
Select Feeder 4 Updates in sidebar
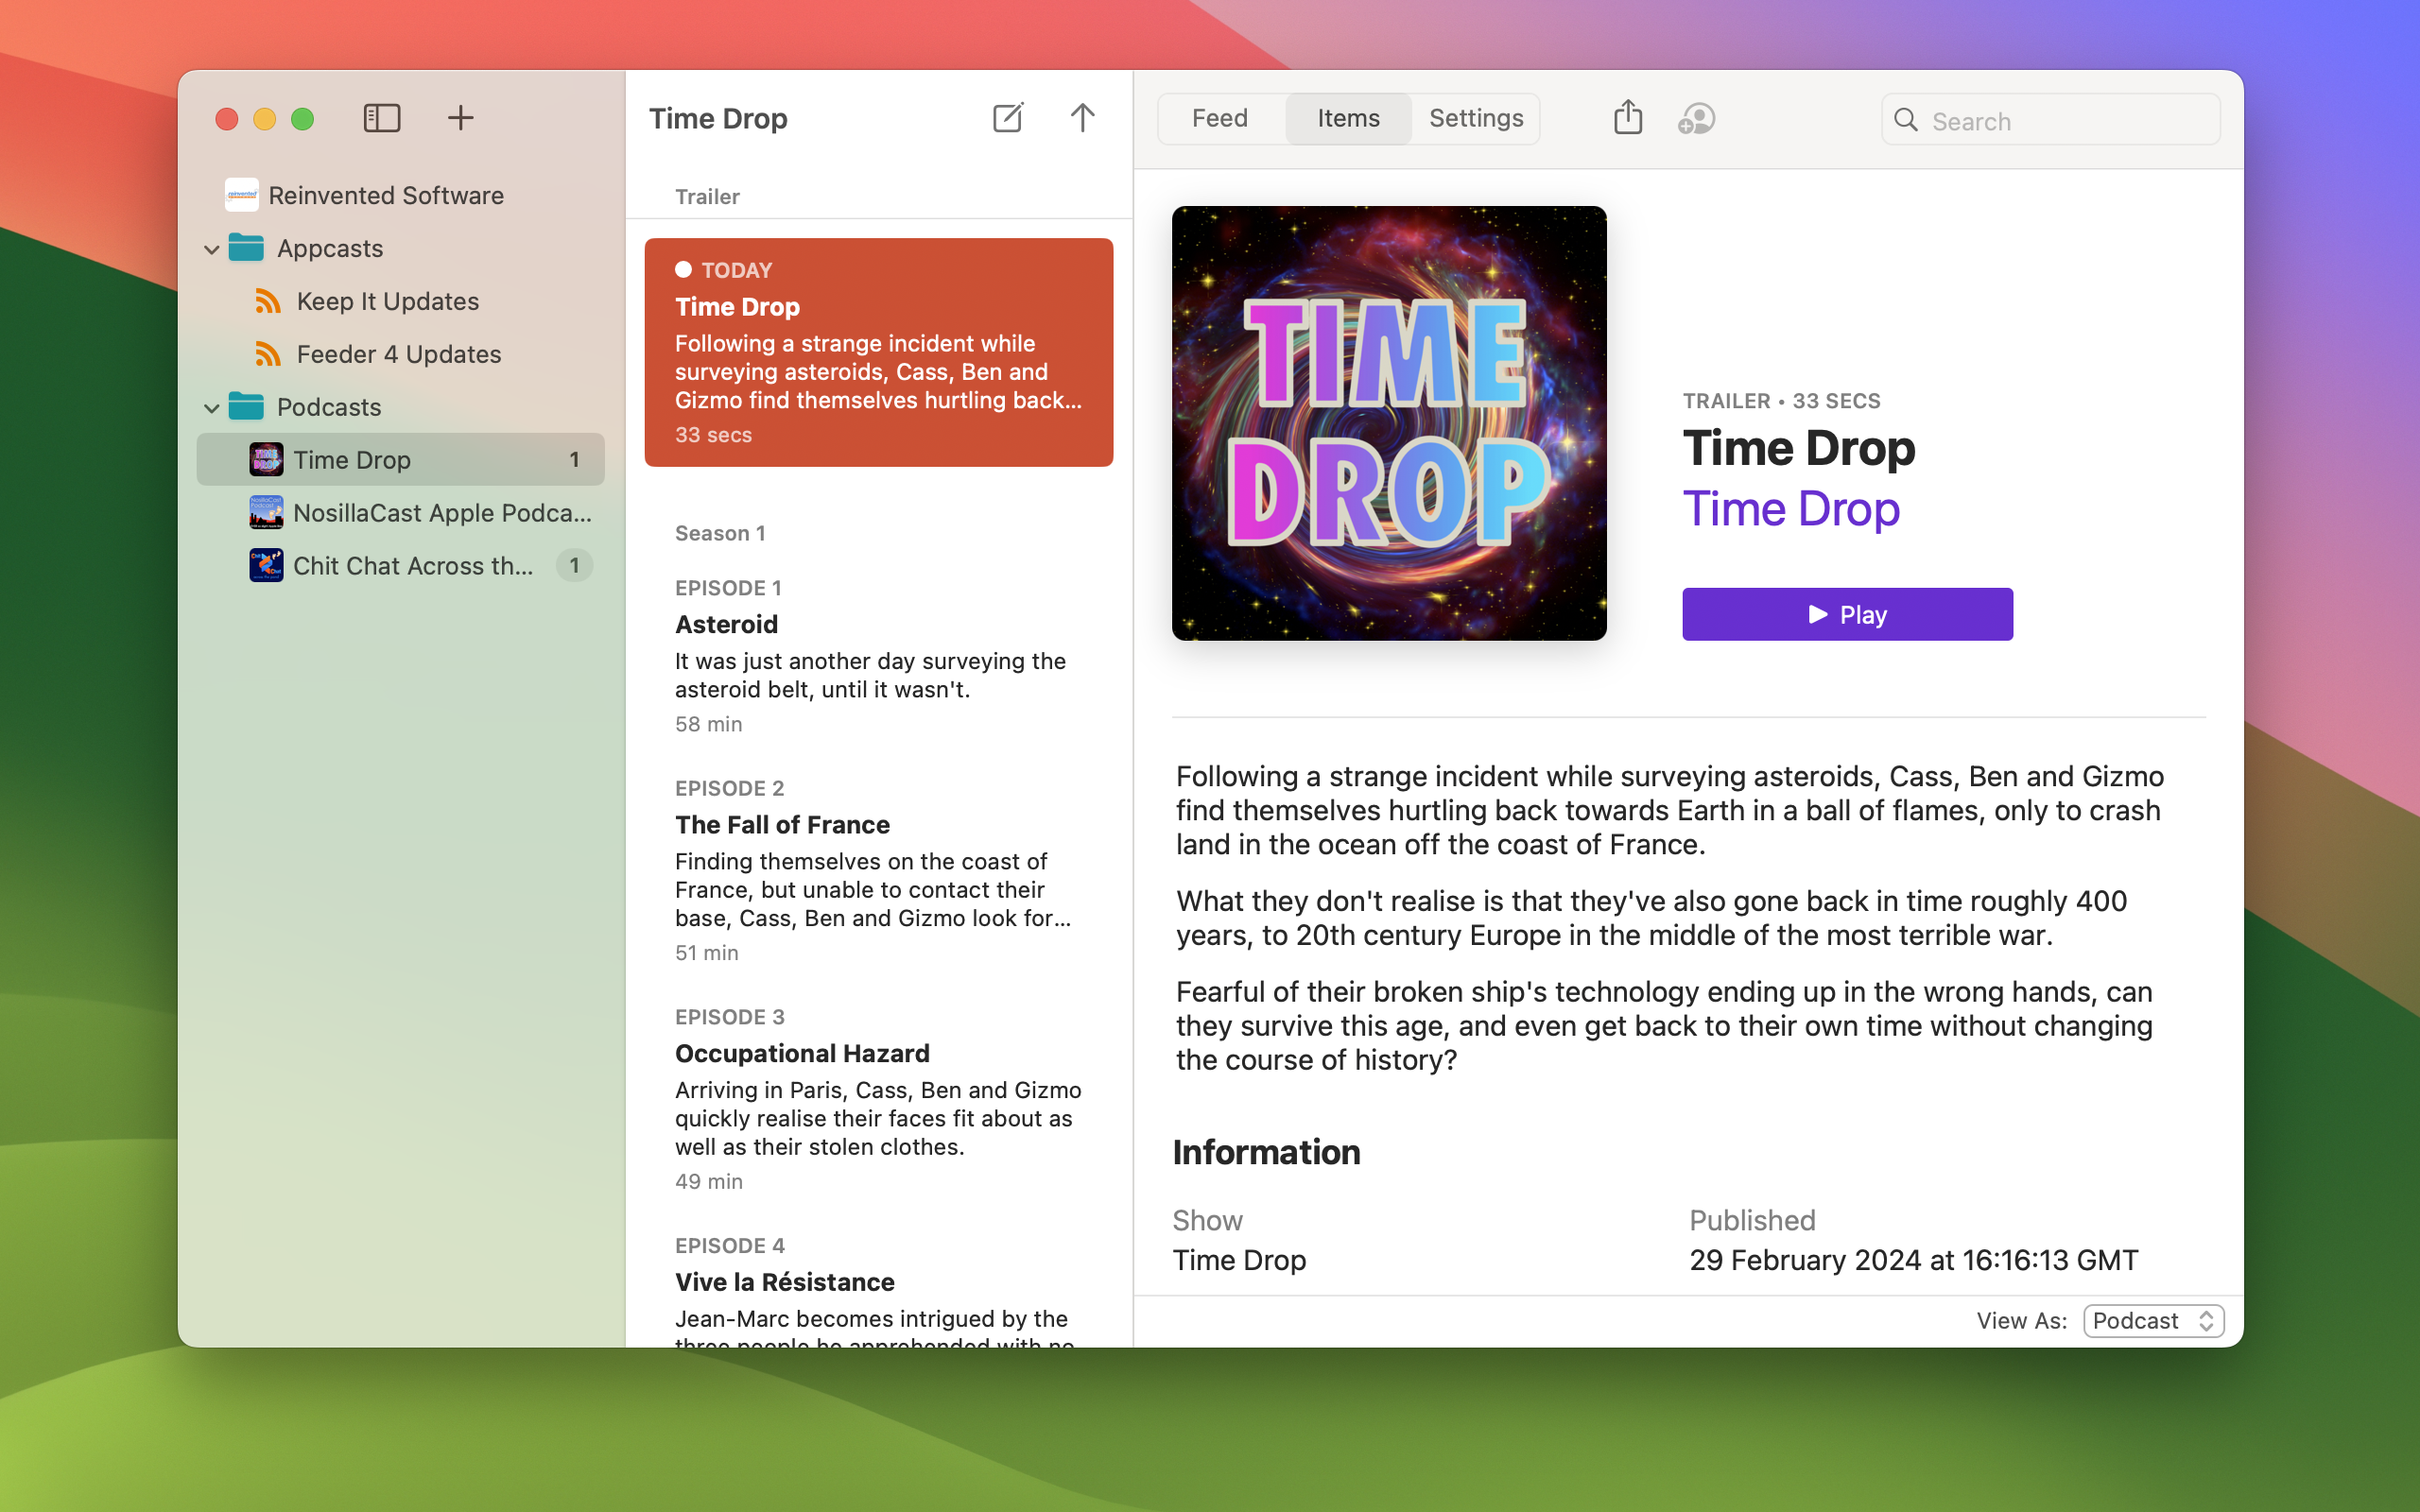click(400, 354)
